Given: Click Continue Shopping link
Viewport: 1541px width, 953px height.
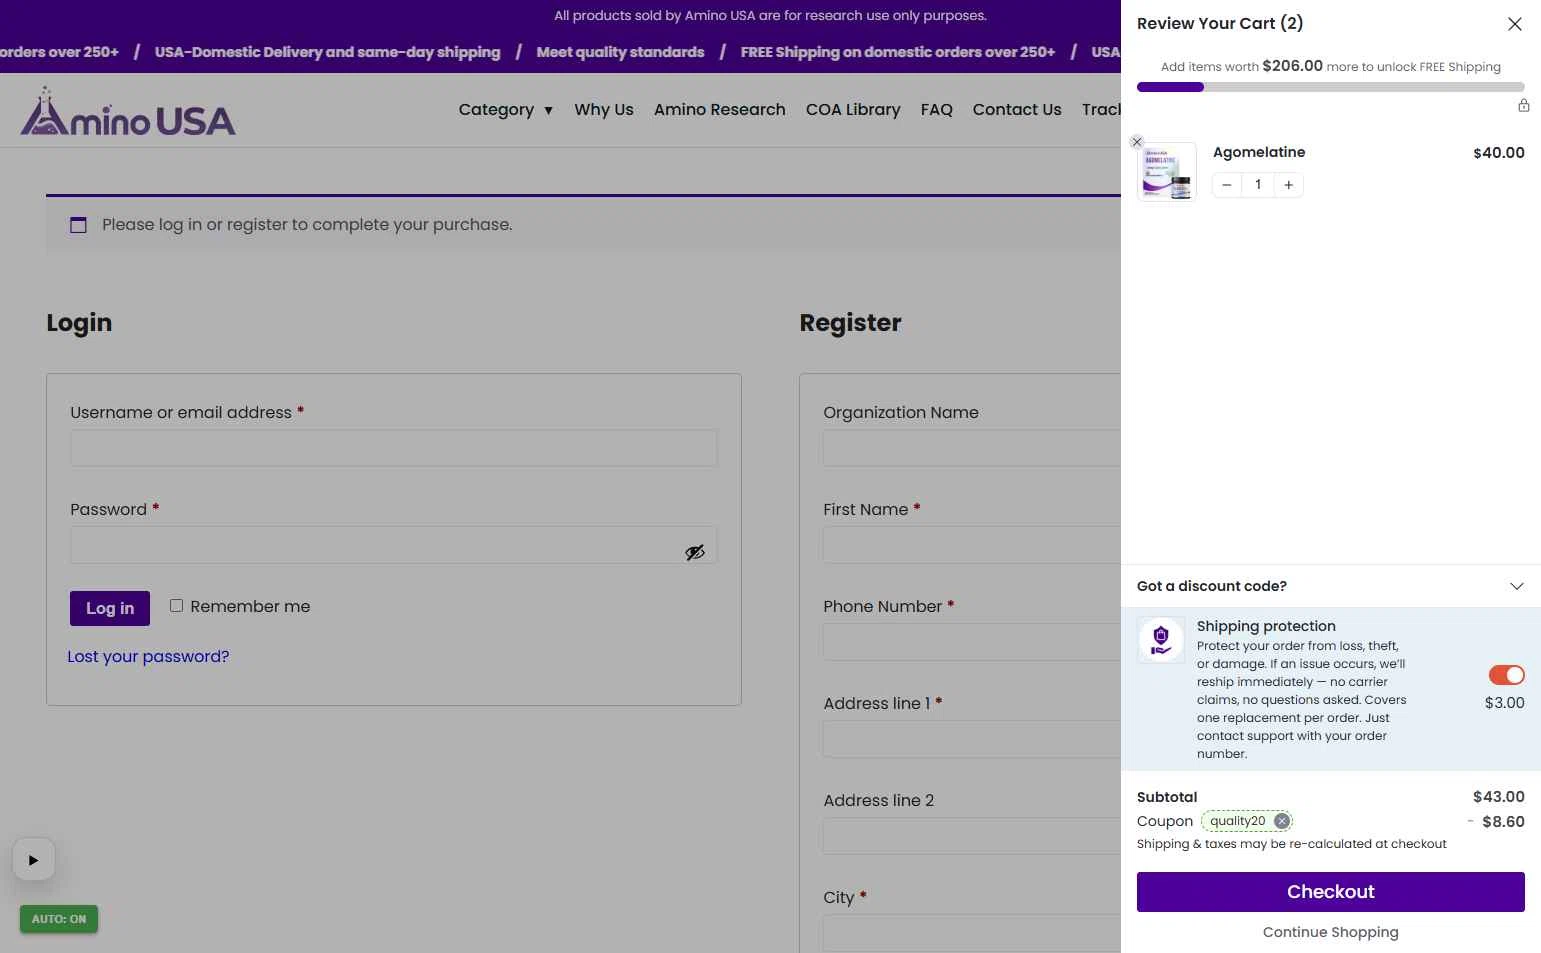Looking at the screenshot, I should (x=1331, y=932).
